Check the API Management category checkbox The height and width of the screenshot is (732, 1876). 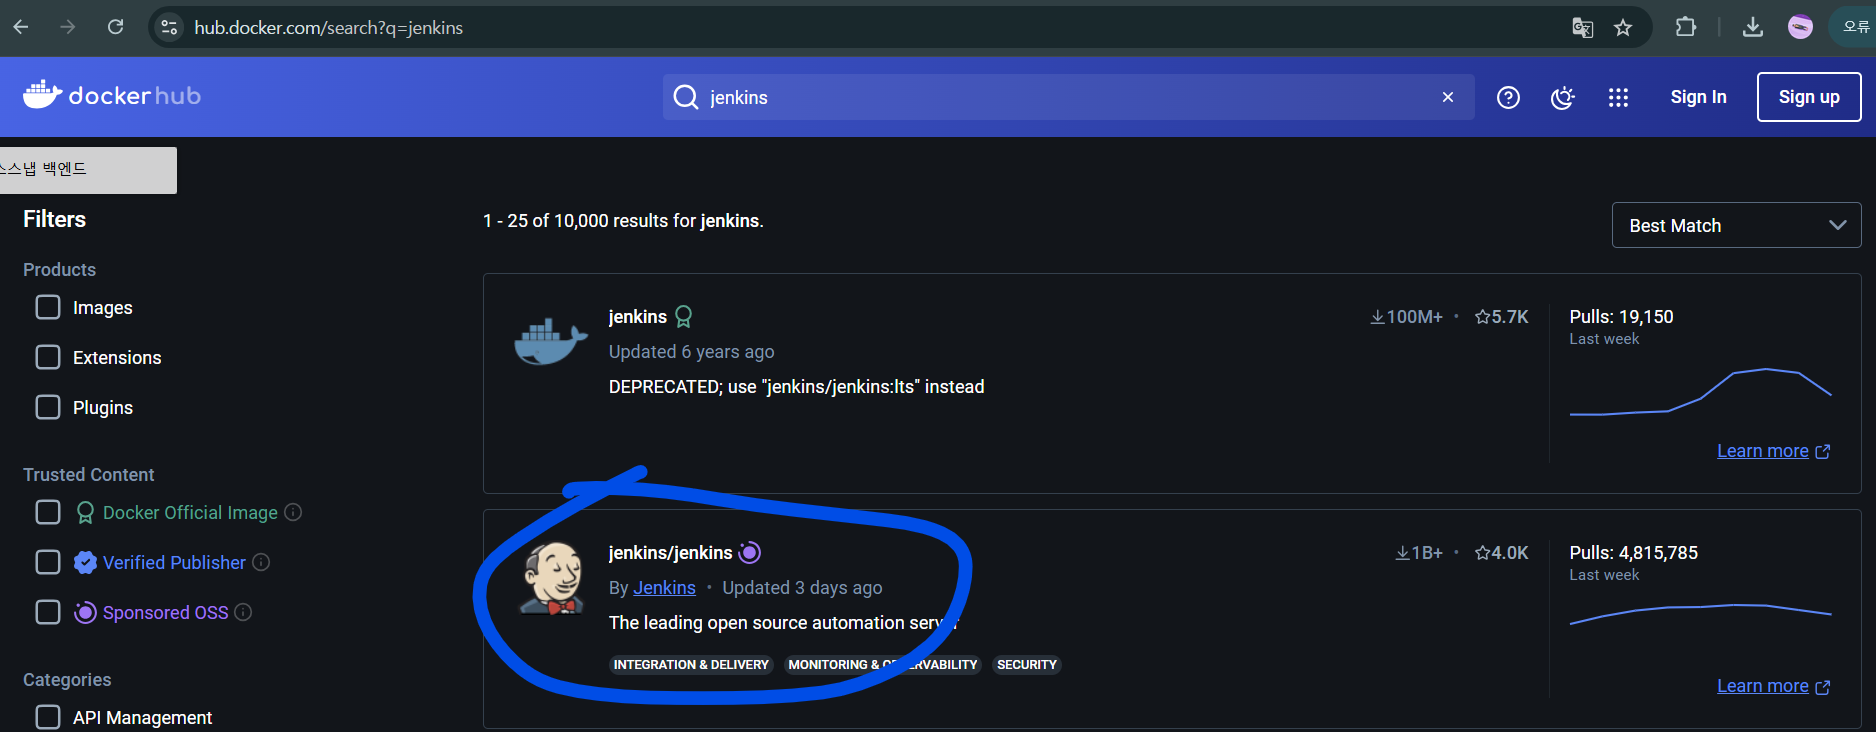(48, 717)
